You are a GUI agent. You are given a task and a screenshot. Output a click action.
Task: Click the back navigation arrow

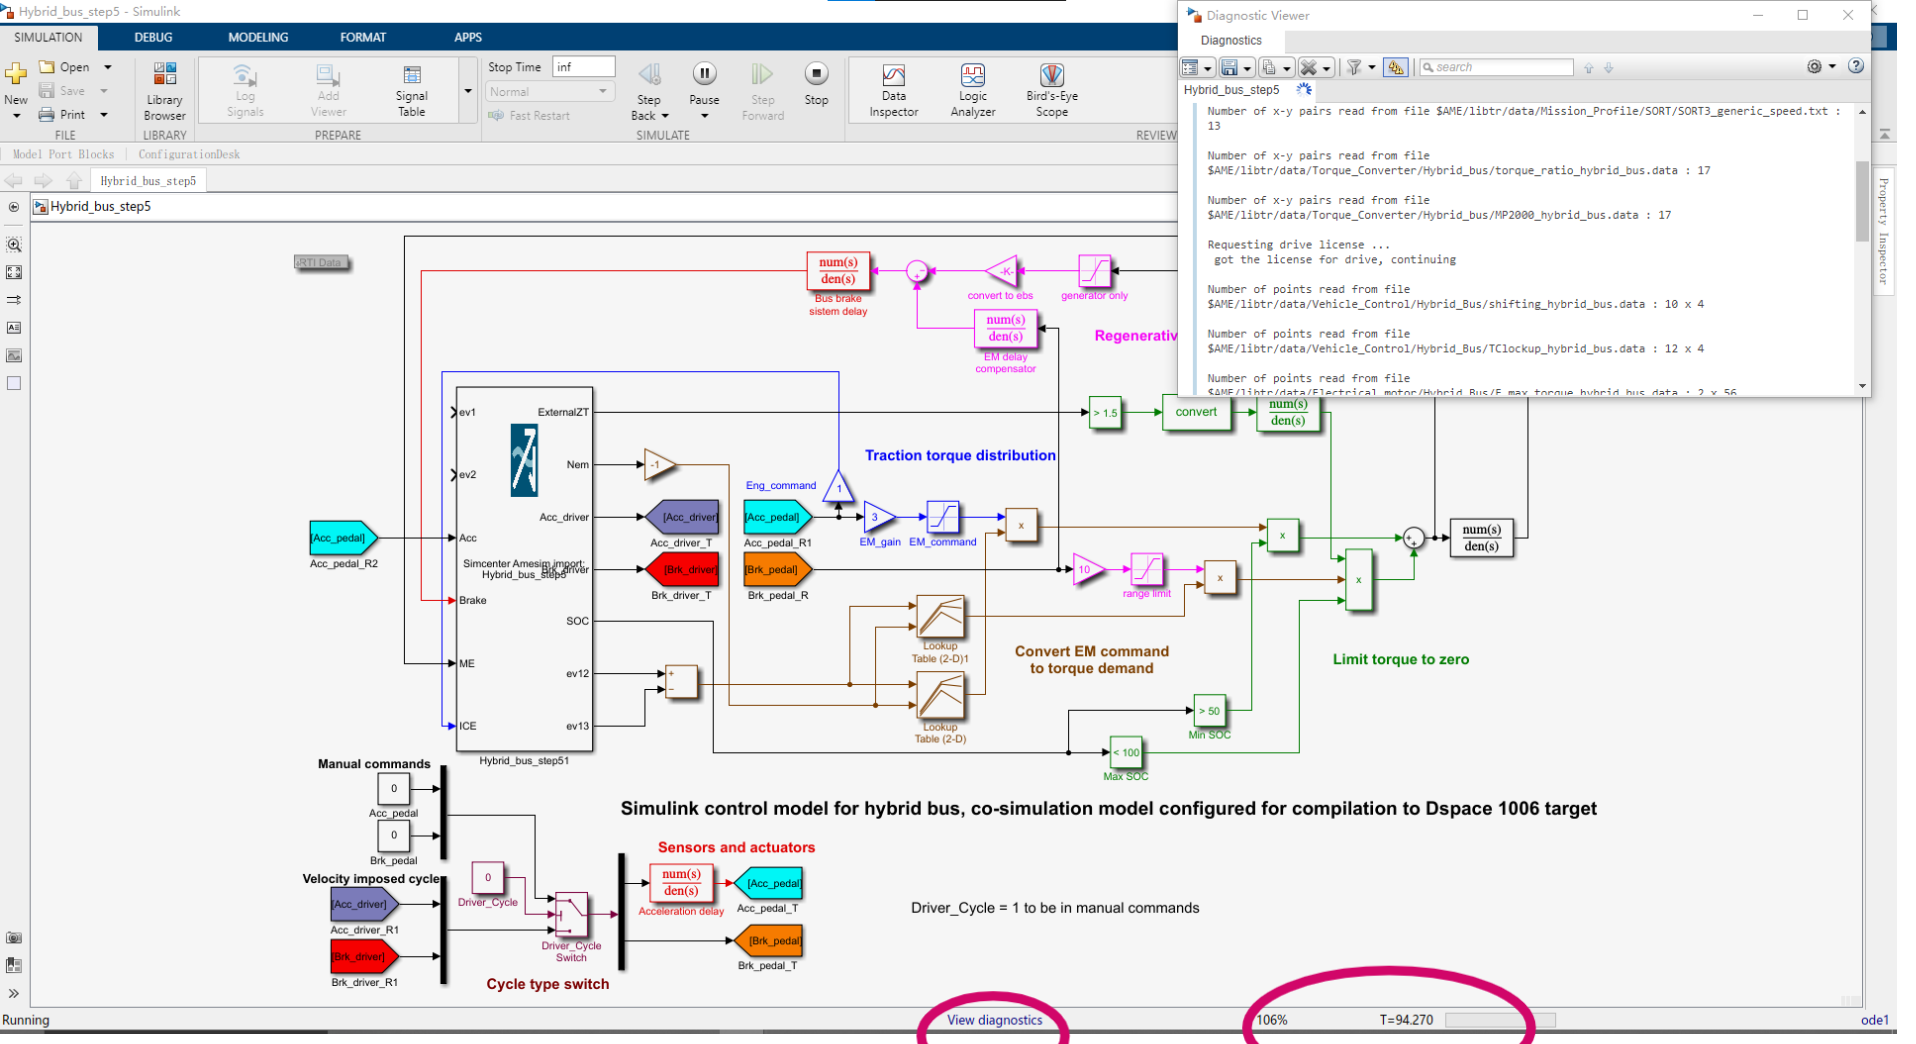tap(14, 180)
